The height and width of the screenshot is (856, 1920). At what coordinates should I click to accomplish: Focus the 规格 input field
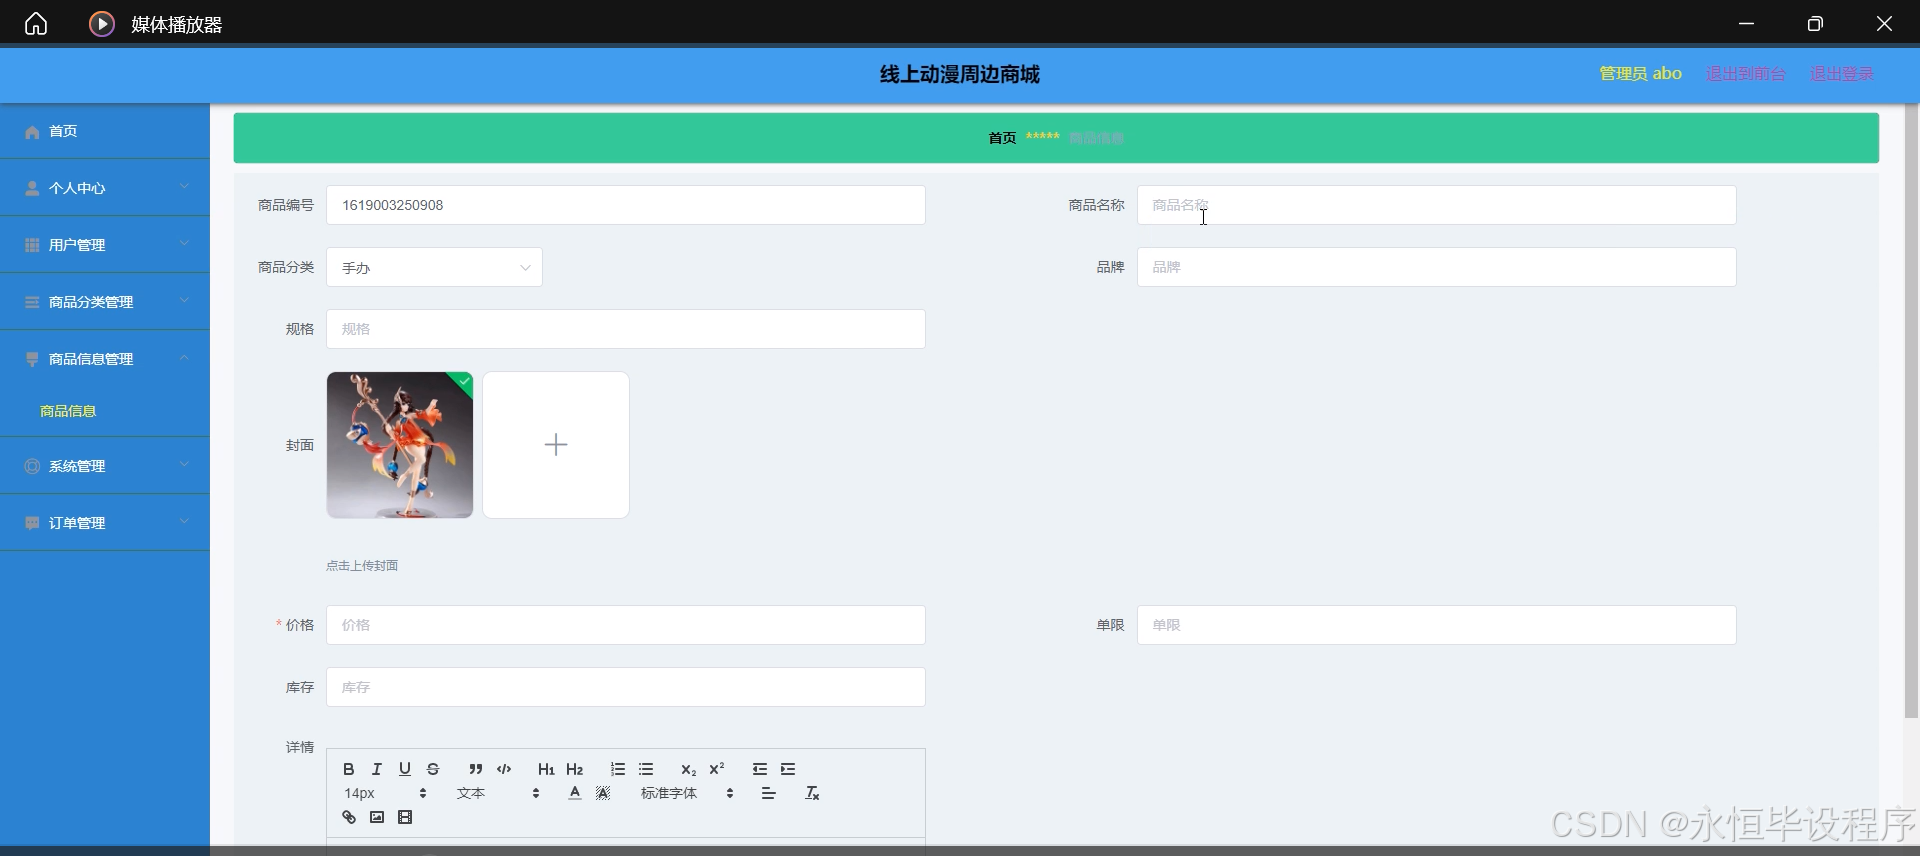[x=626, y=329]
